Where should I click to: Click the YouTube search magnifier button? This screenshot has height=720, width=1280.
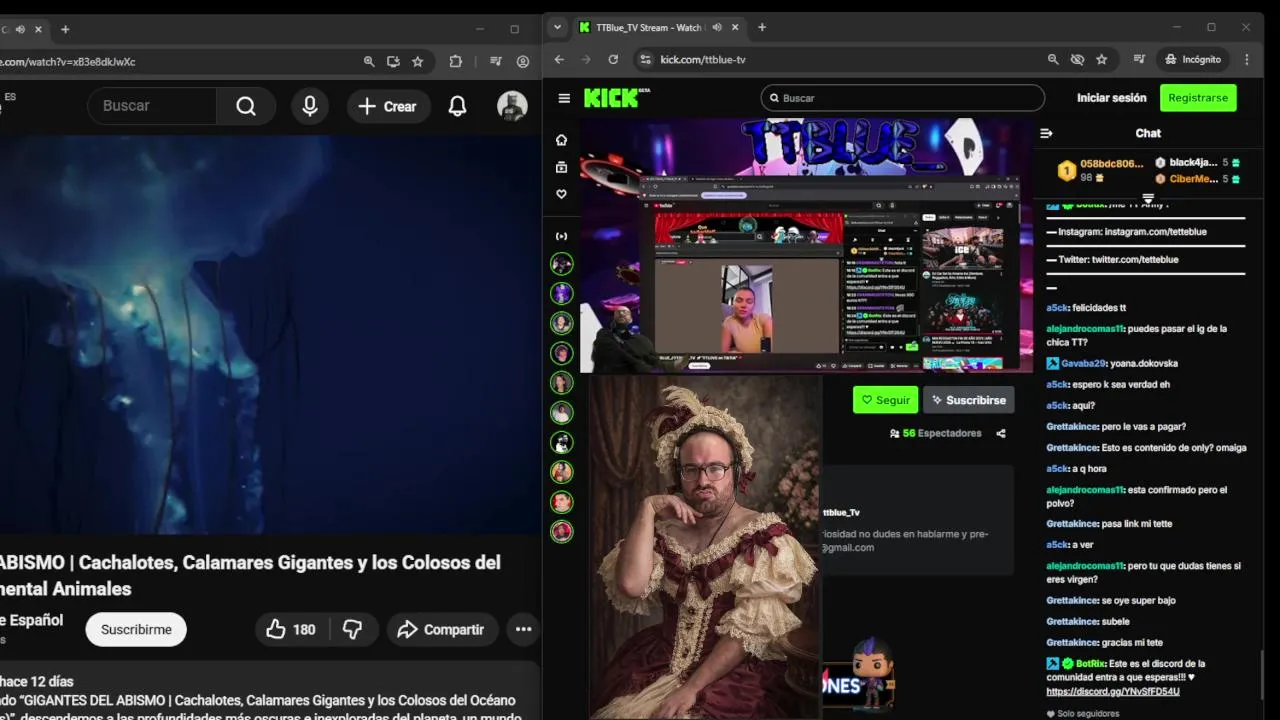(246, 106)
